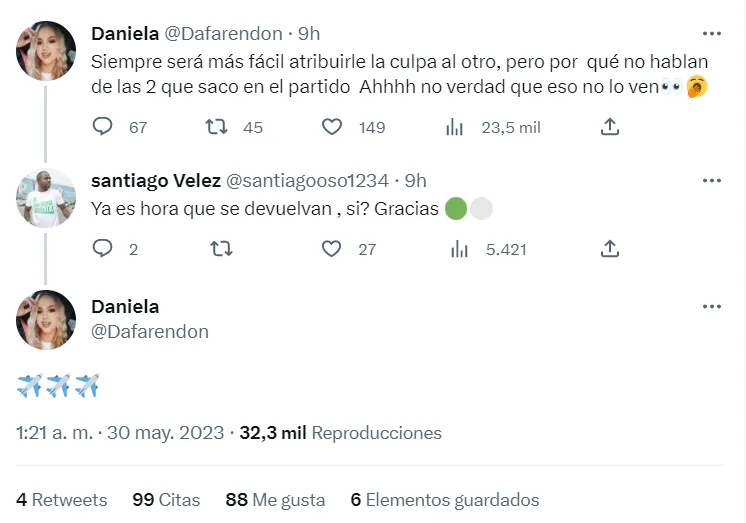Open more options on santiago Velez's tweet

point(711,180)
